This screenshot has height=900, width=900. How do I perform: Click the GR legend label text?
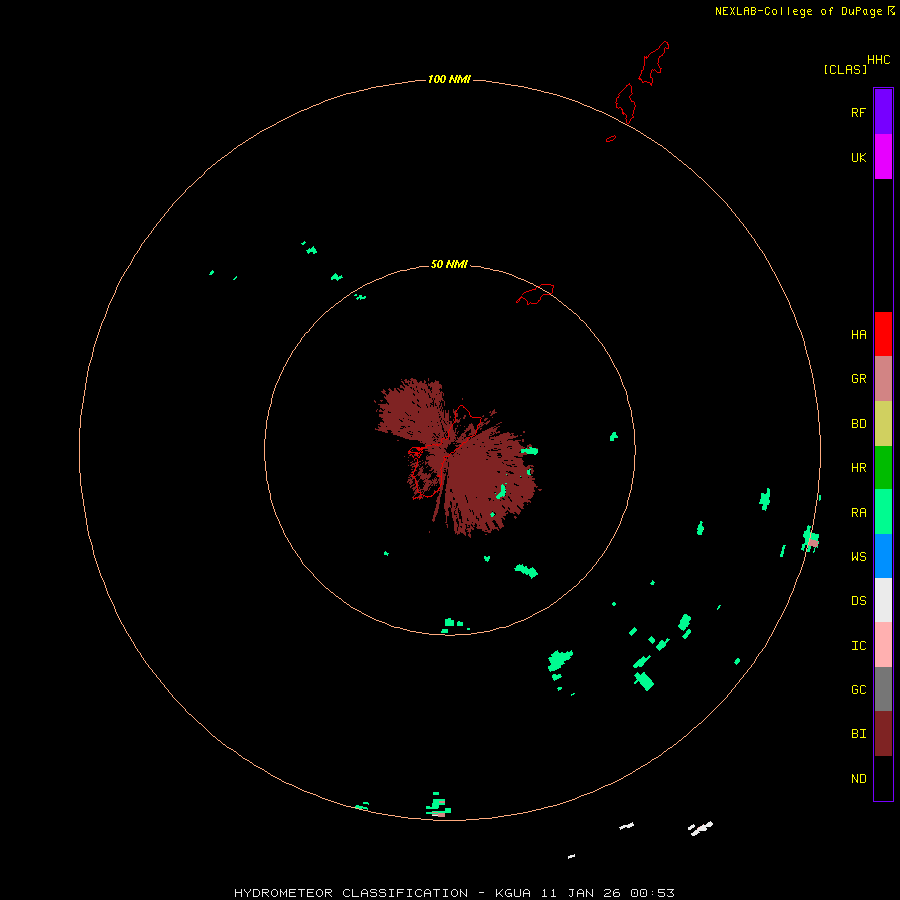[858, 379]
